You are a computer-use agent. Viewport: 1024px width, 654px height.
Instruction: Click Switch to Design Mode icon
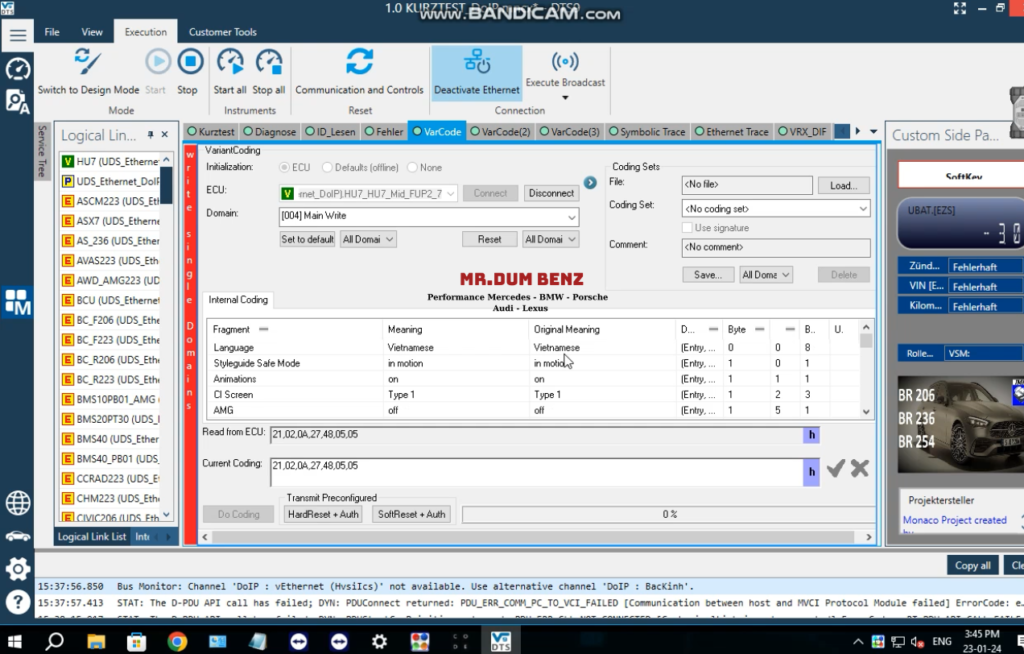(x=88, y=62)
